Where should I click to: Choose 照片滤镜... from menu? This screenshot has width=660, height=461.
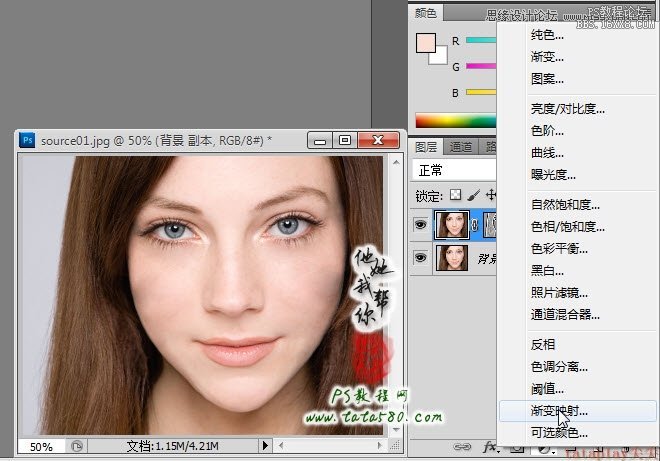[x=559, y=293]
